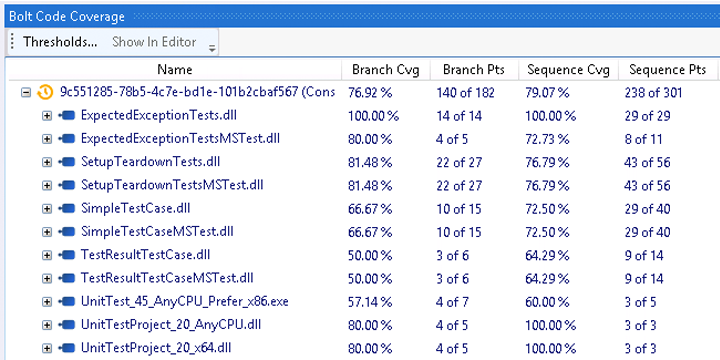Viewport: 720px width, 360px height.
Task: Click assembly icon of ExpectedExceptionTestsMSTest.dll
Action: [67, 139]
